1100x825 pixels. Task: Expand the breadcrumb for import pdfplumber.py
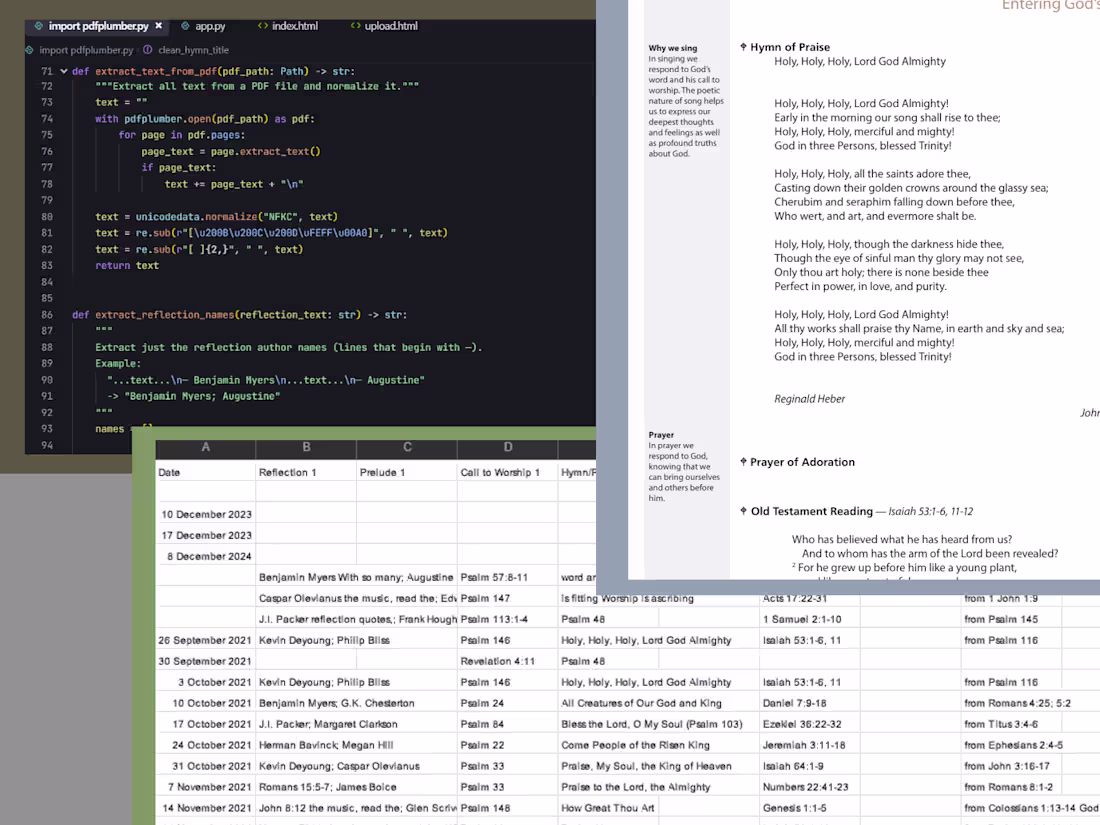85,48
